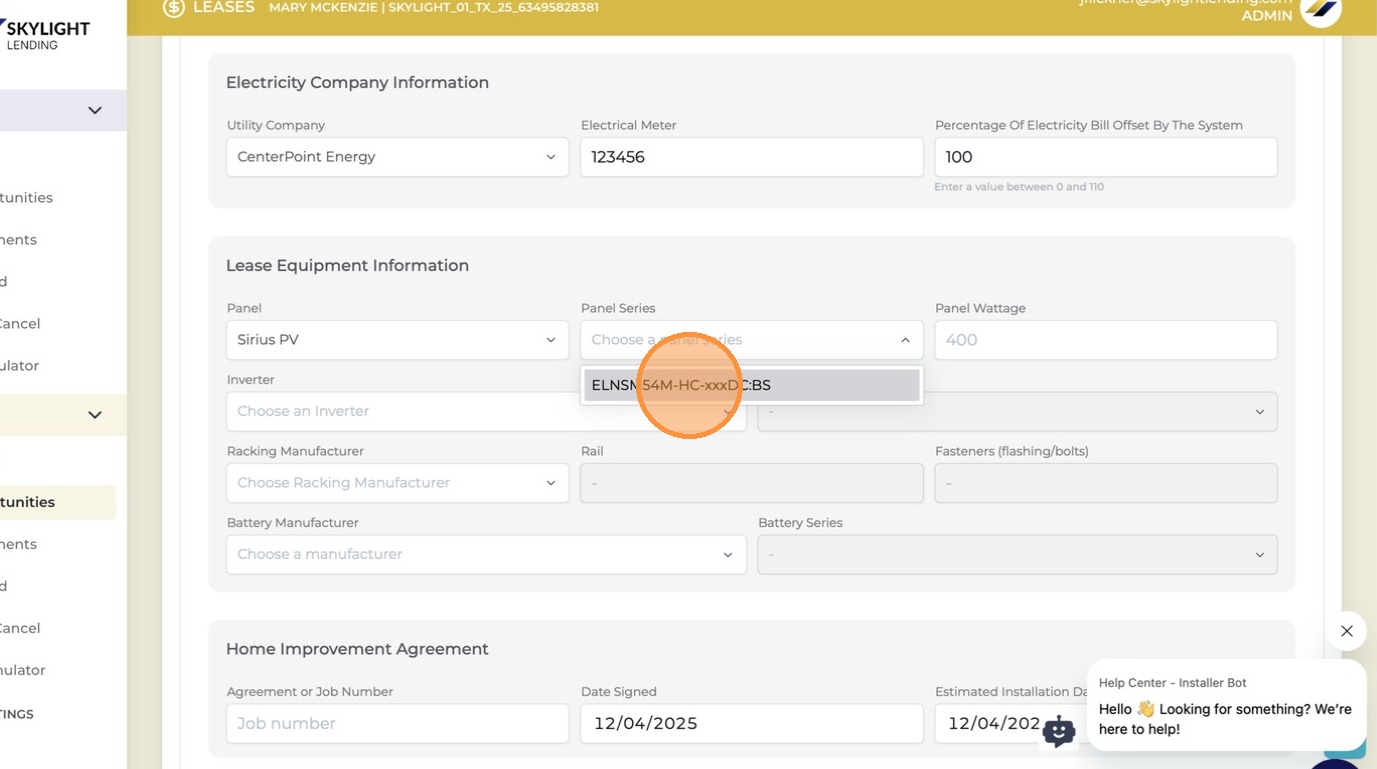
Task: Click the ADMIN role label
Action: [1266, 16]
